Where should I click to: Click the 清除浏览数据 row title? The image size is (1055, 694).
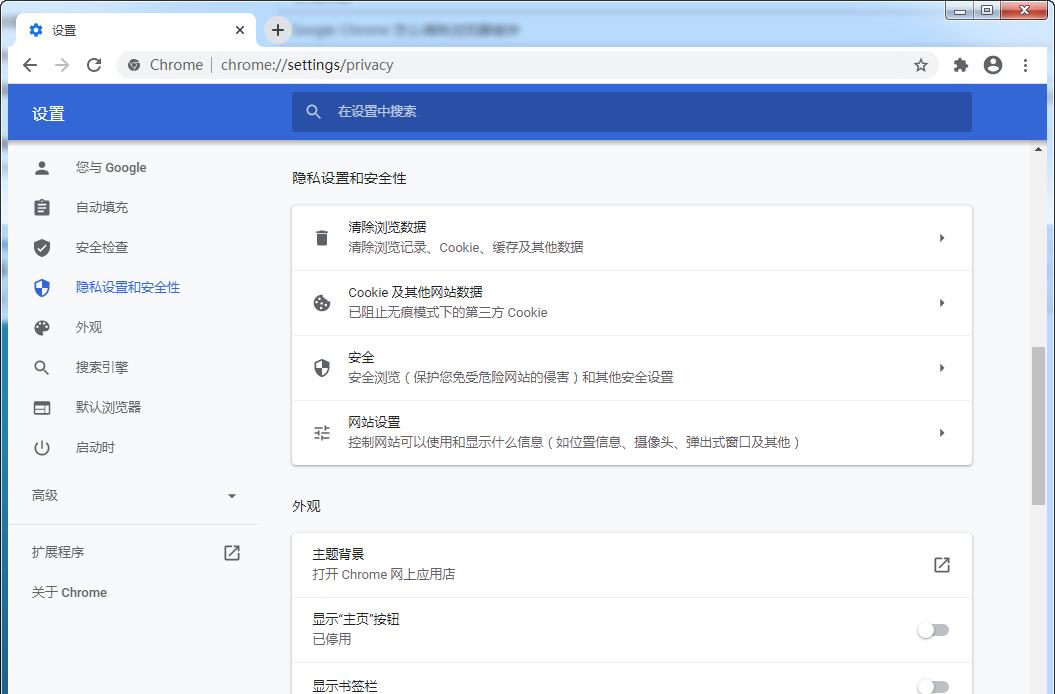[x=387, y=228]
